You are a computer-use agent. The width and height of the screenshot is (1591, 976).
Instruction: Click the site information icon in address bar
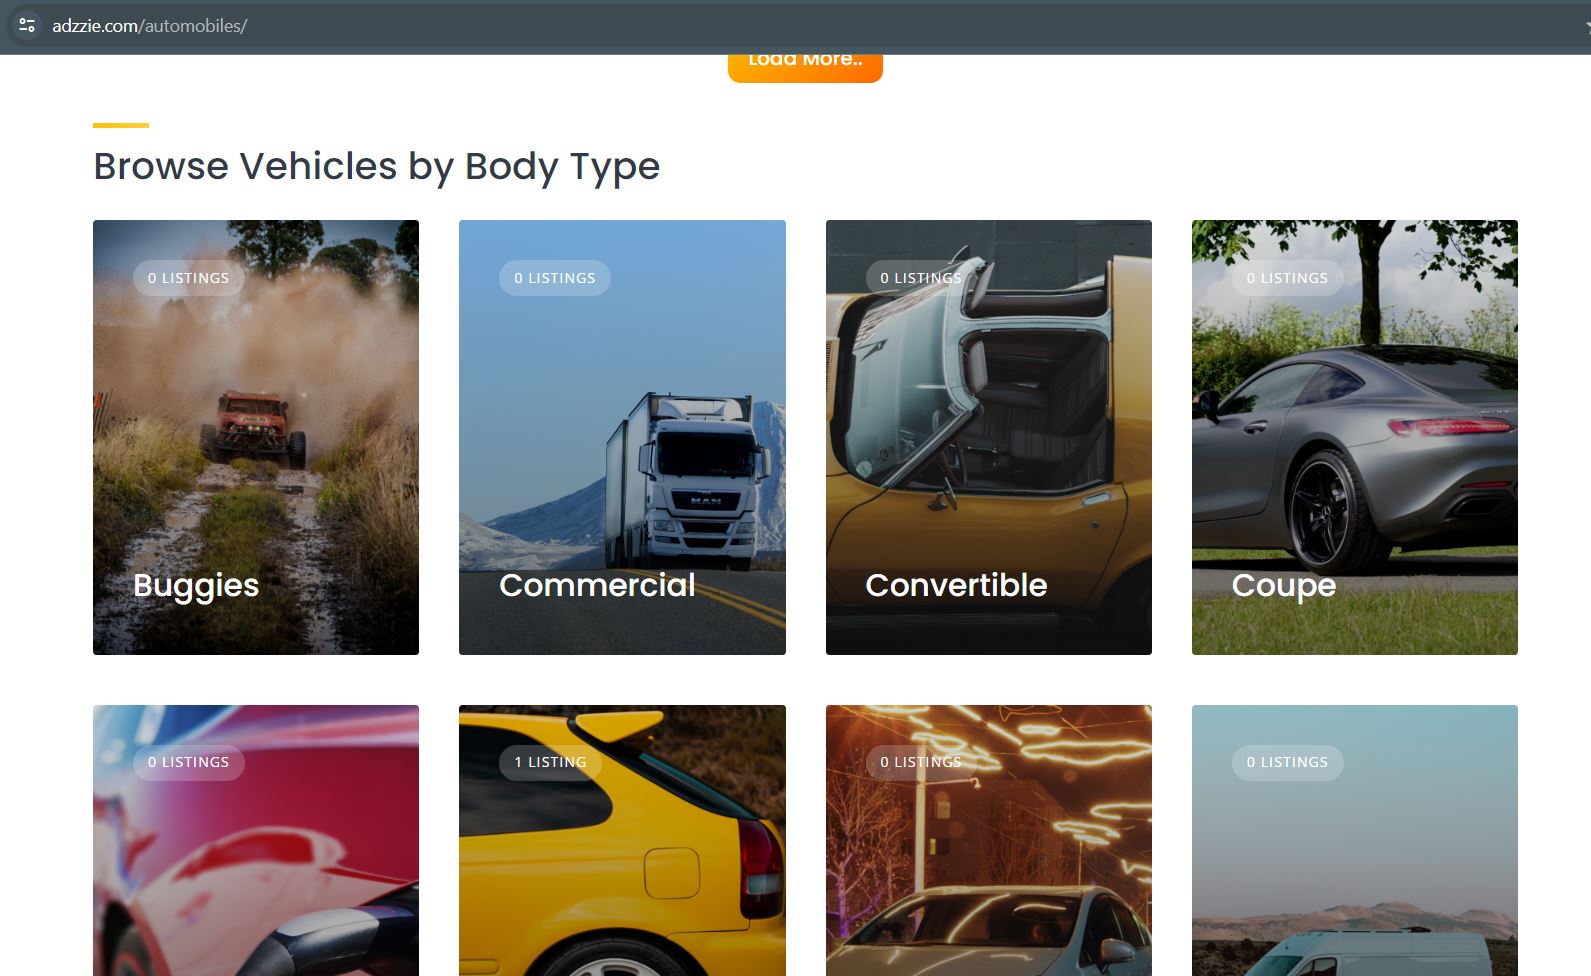pos(27,26)
